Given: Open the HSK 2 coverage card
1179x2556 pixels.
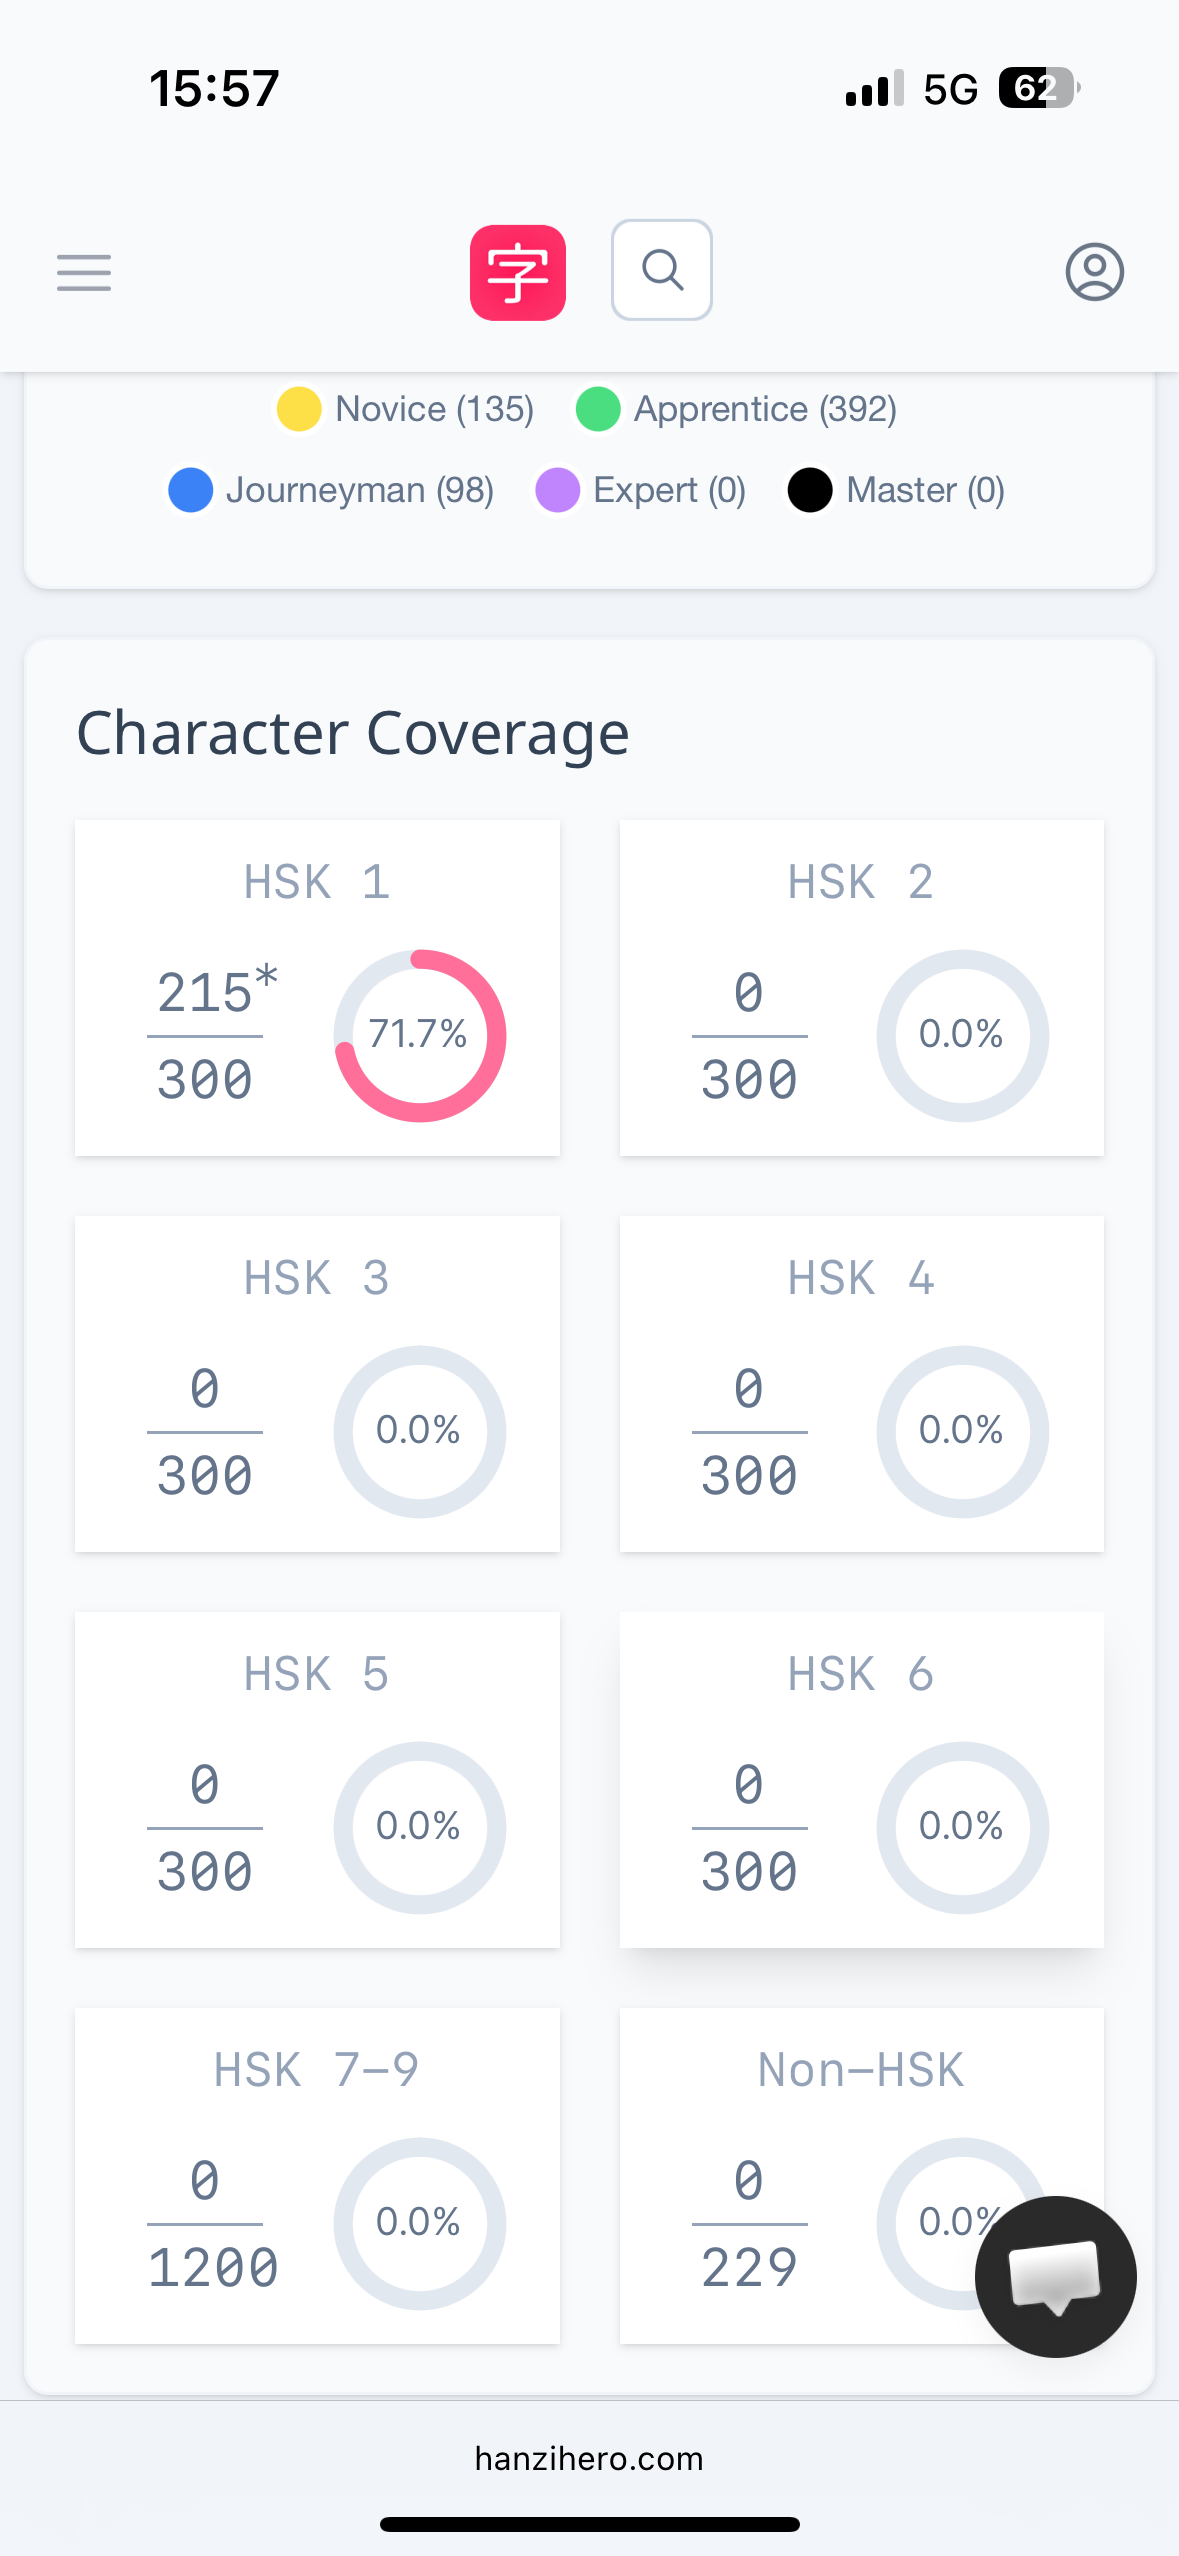Looking at the screenshot, I should click(x=861, y=988).
